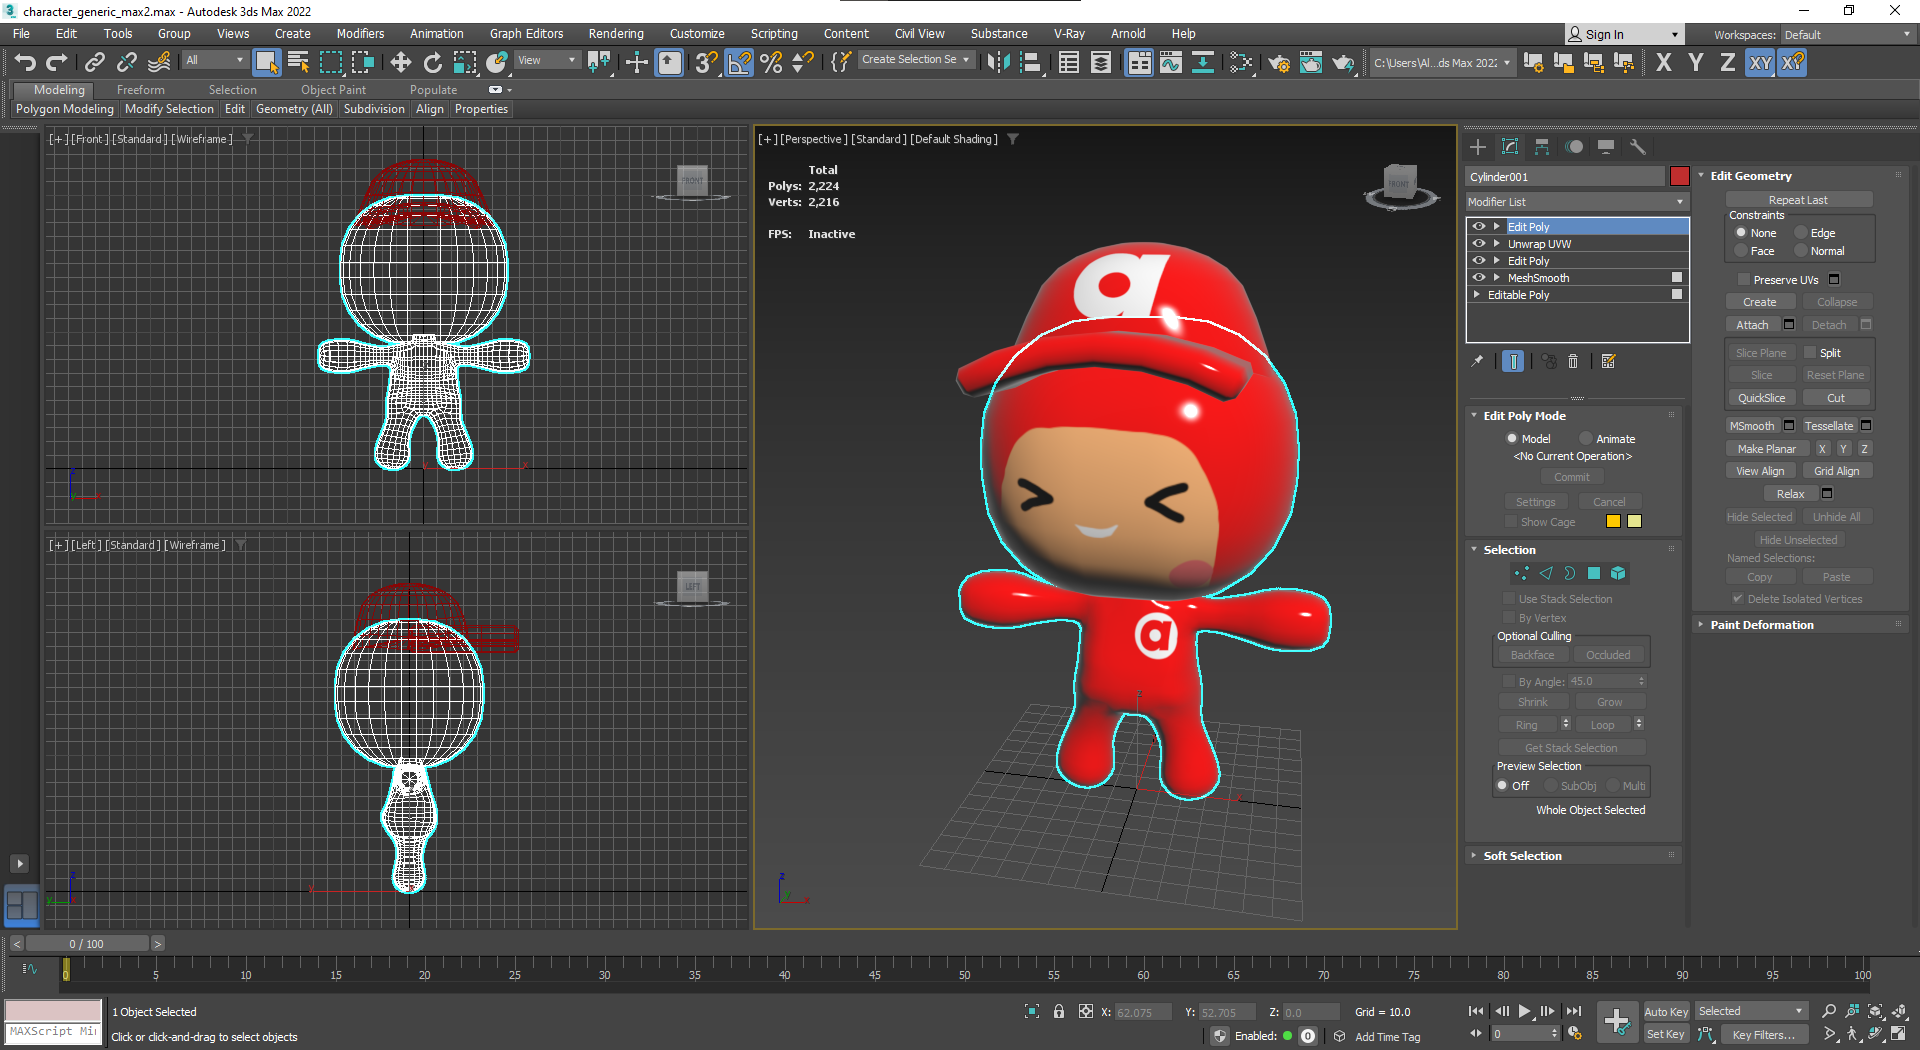1920x1050 pixels.
Task: Click the Attach button
Action: point(1752,325)
